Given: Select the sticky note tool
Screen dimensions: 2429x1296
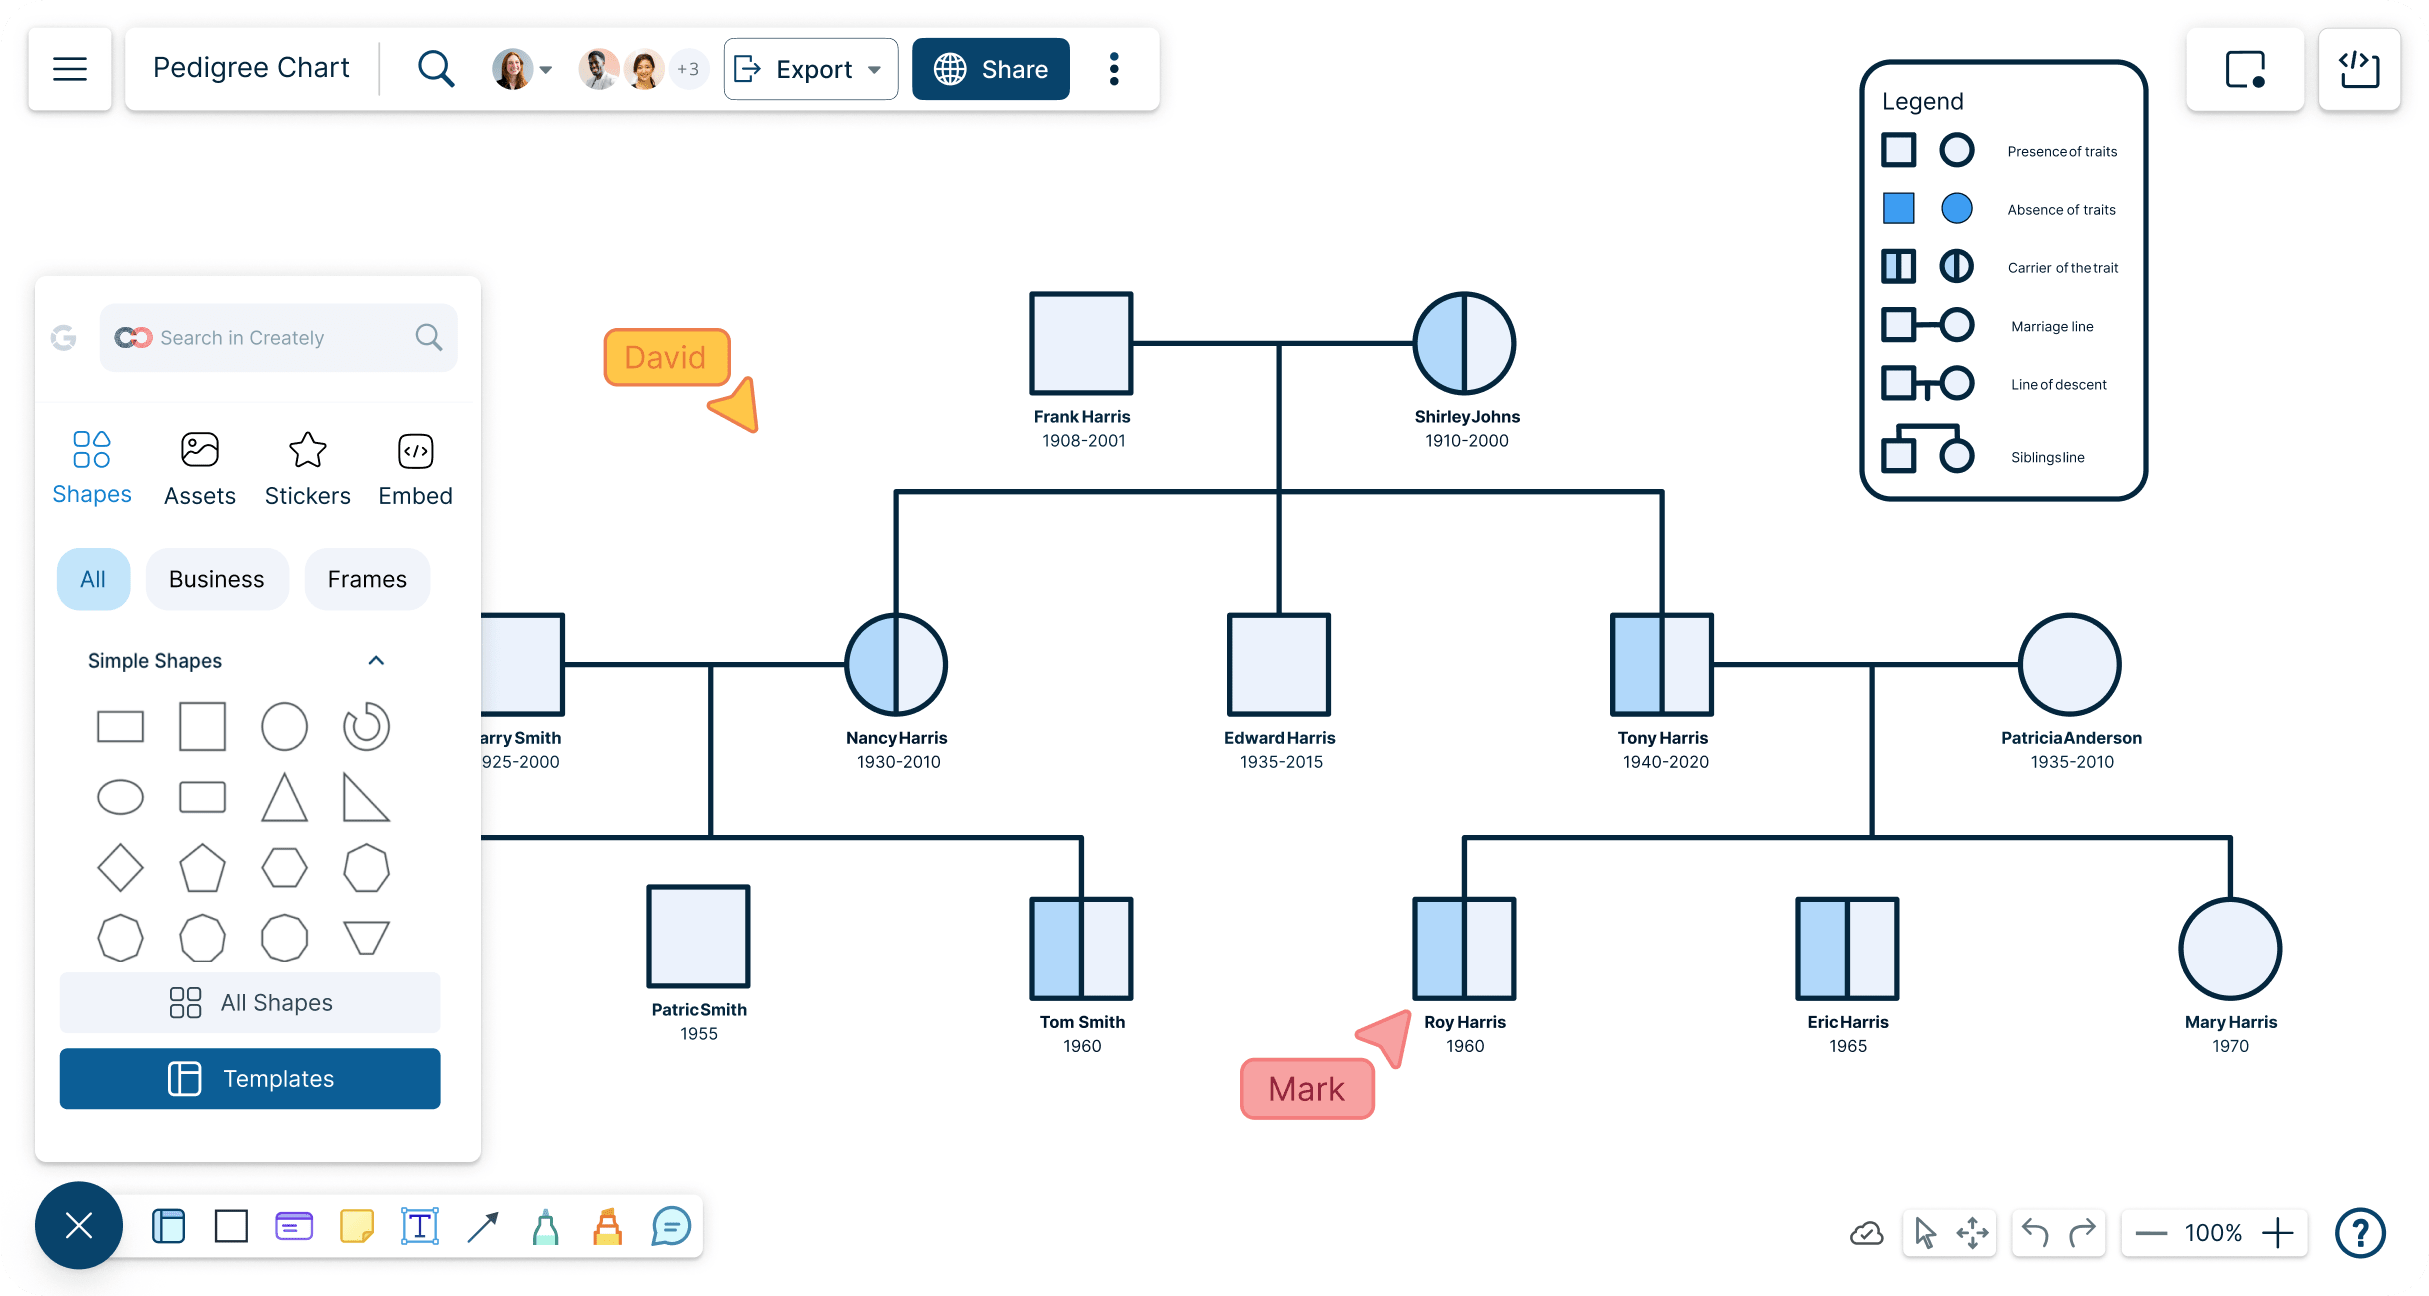Looking at the screenshot, I should pyautogui.click(x=357, y=1226).
